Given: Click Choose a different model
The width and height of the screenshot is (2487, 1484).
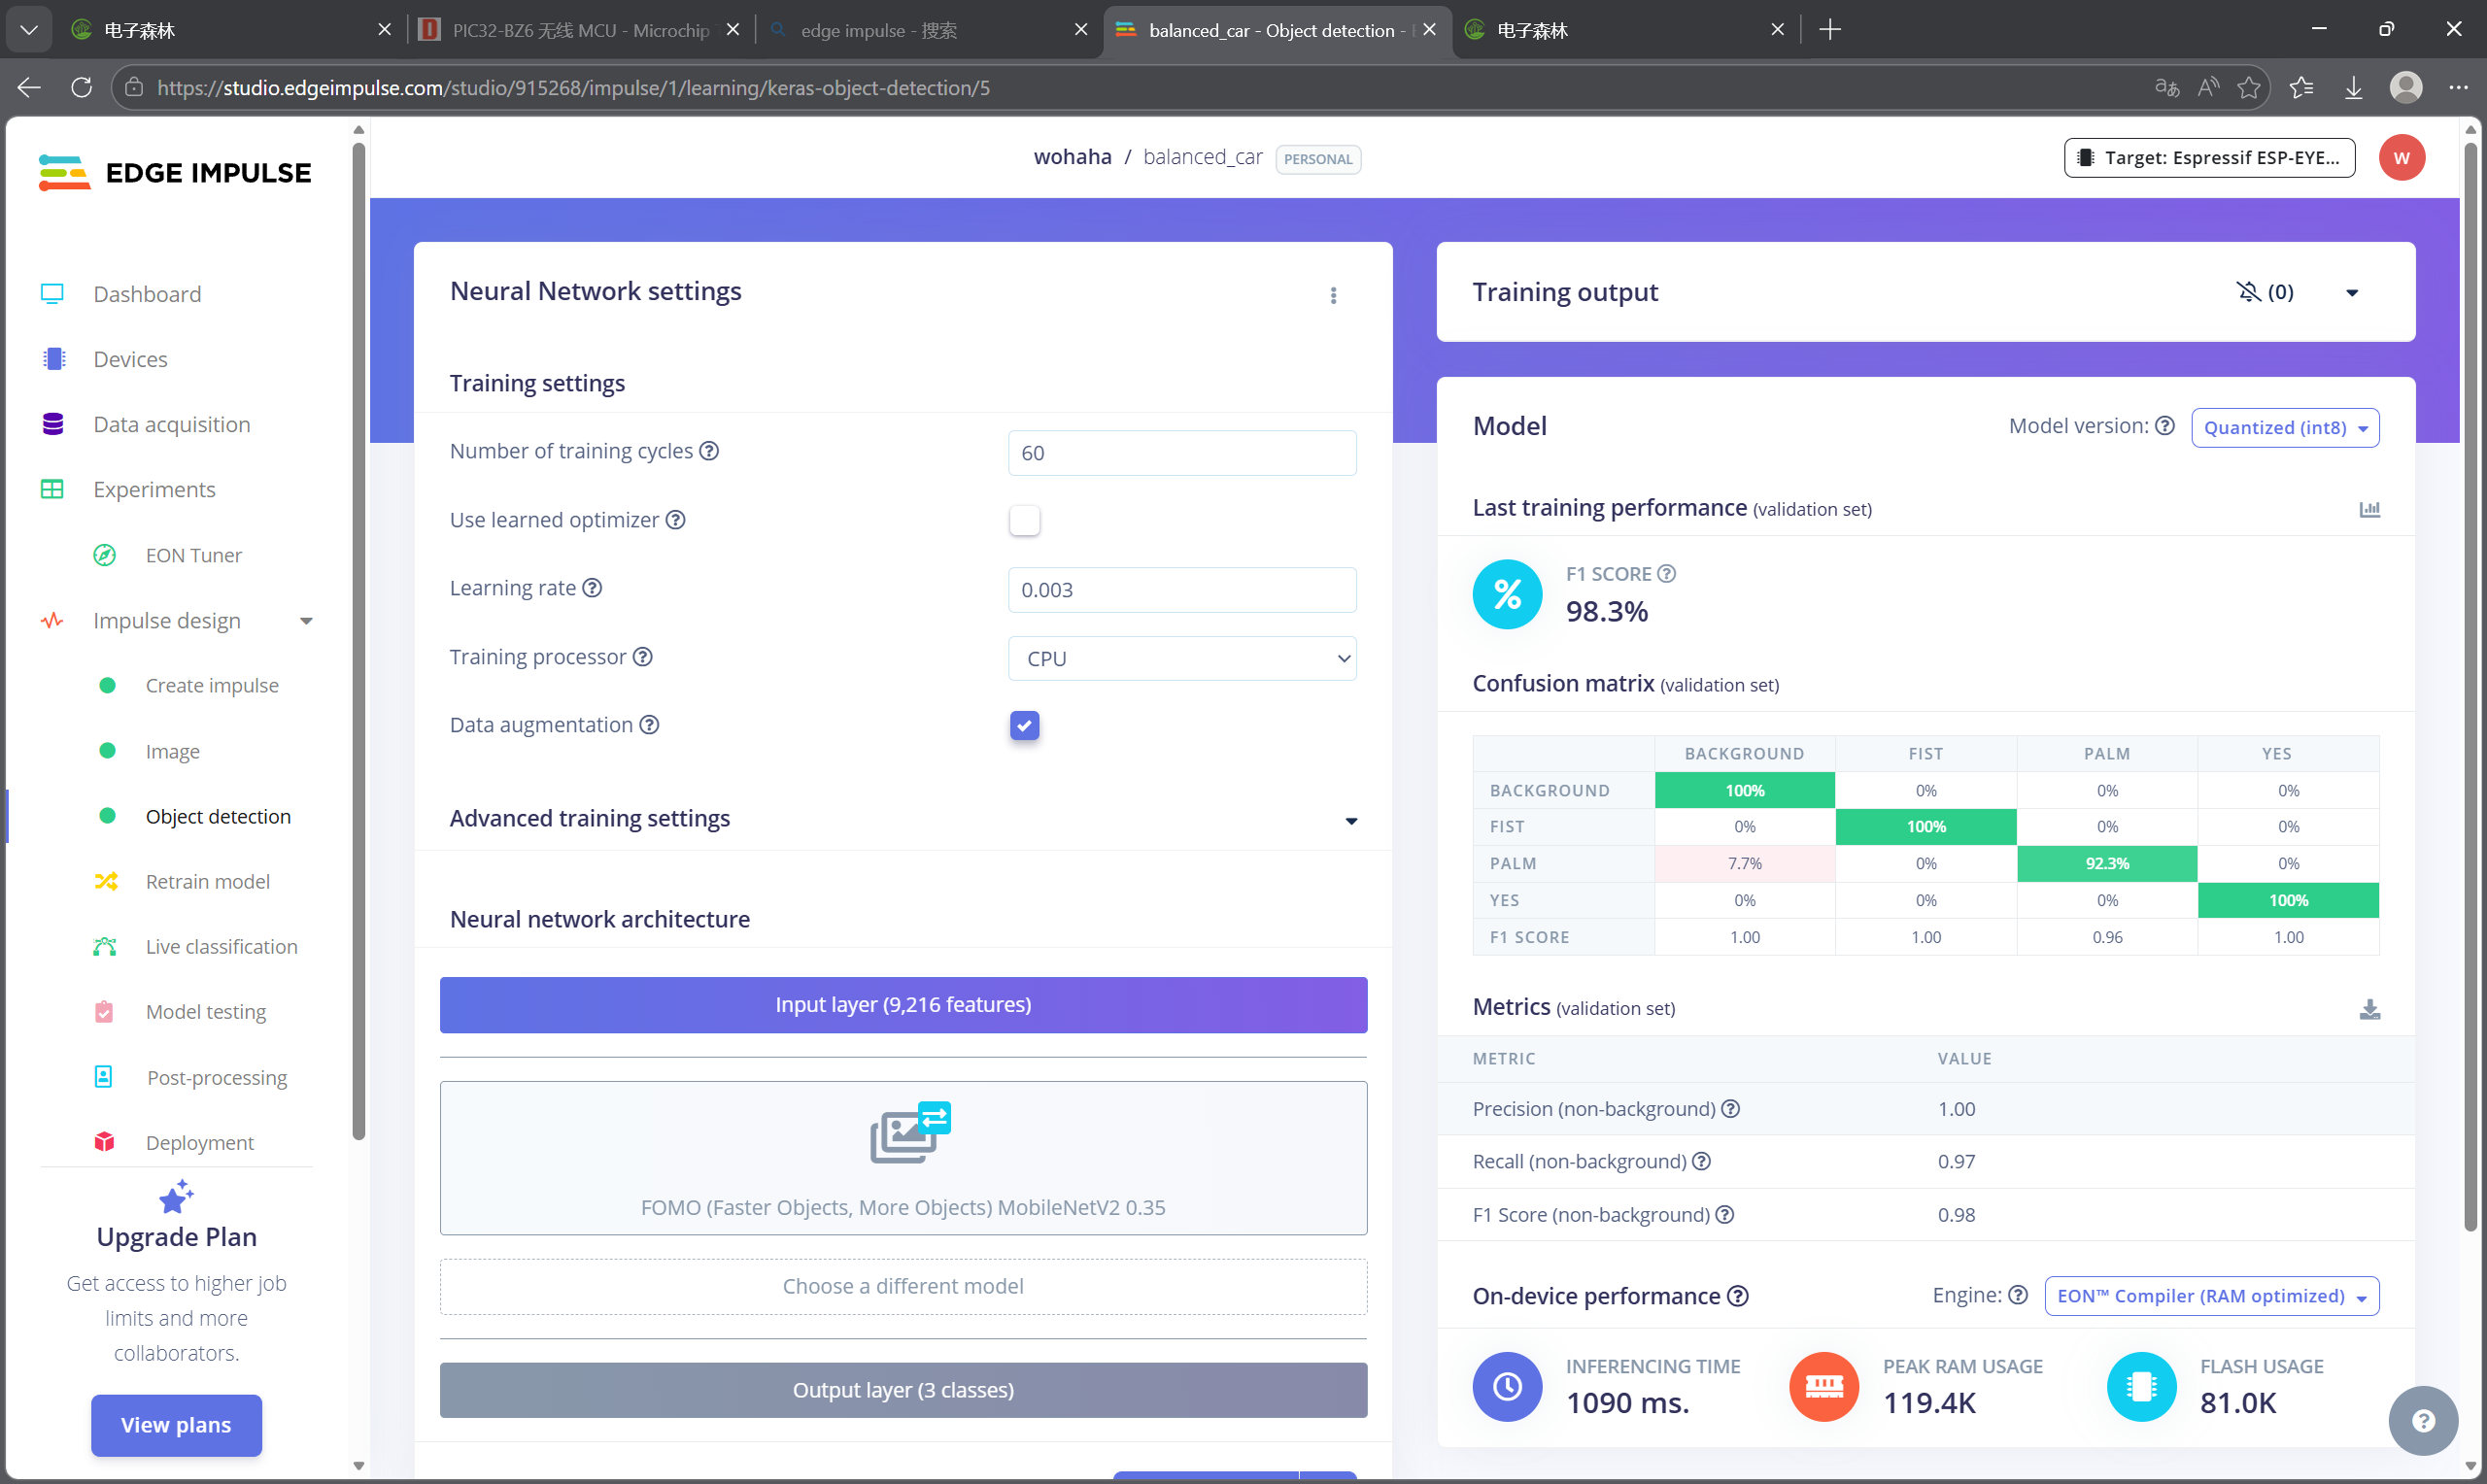Looking at the screenshot, I should tap(902, 1286).
